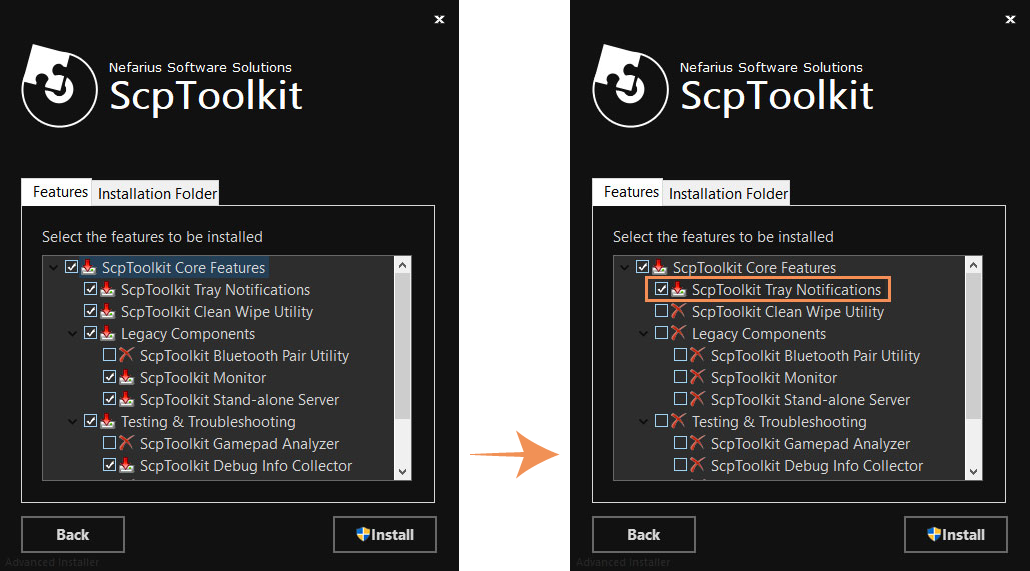Switch to Installation Folder tab in left window
The width and height of the screenshot is (1030, 571).
(x=157, y=194)
